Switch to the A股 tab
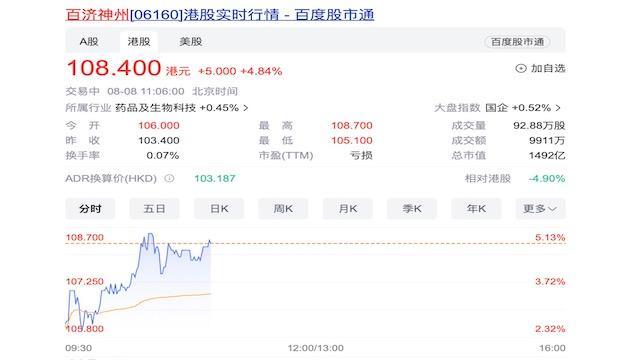Viewport: 640px width, 360px height. [x=89, y=41]
